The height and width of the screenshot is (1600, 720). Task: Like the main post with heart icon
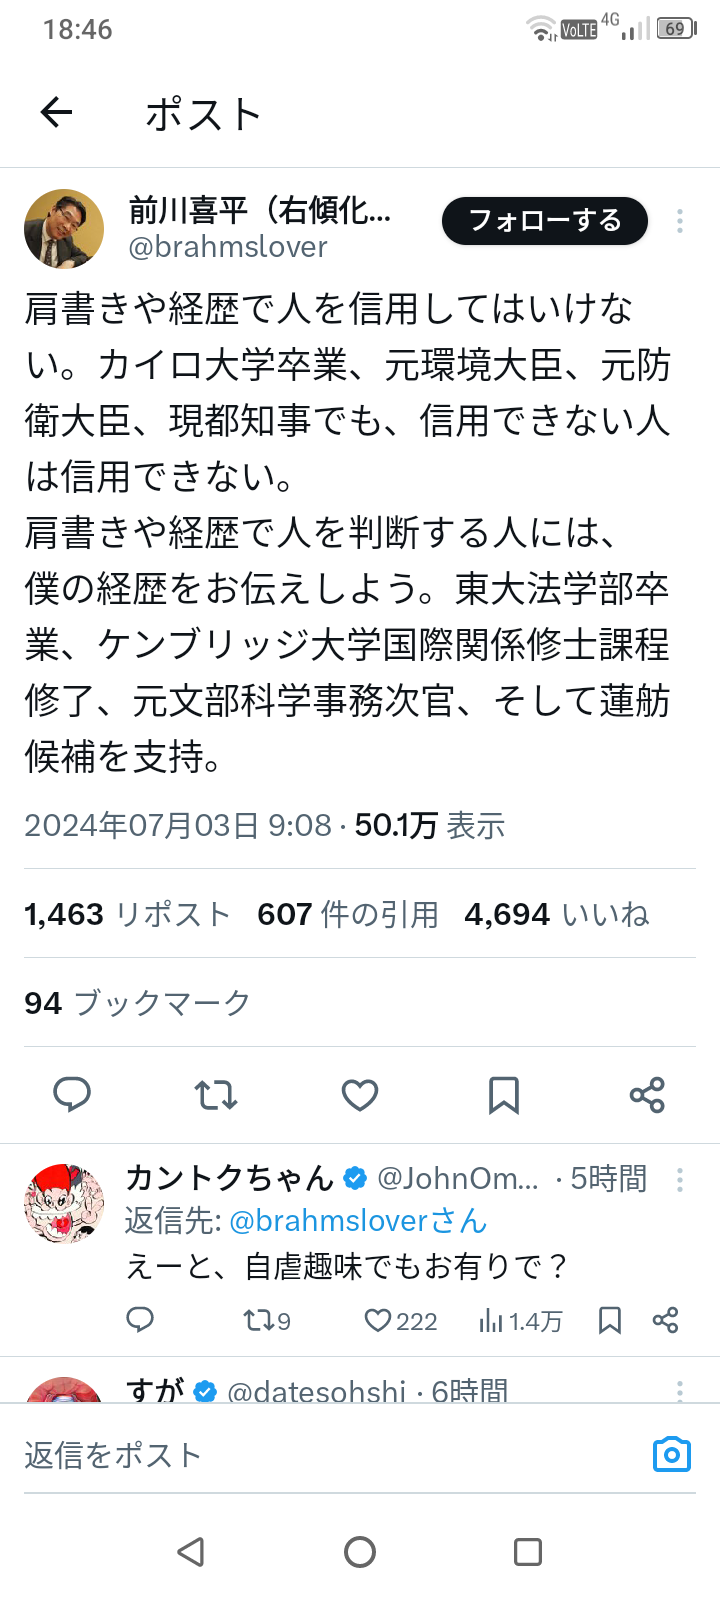point(360,1095)
